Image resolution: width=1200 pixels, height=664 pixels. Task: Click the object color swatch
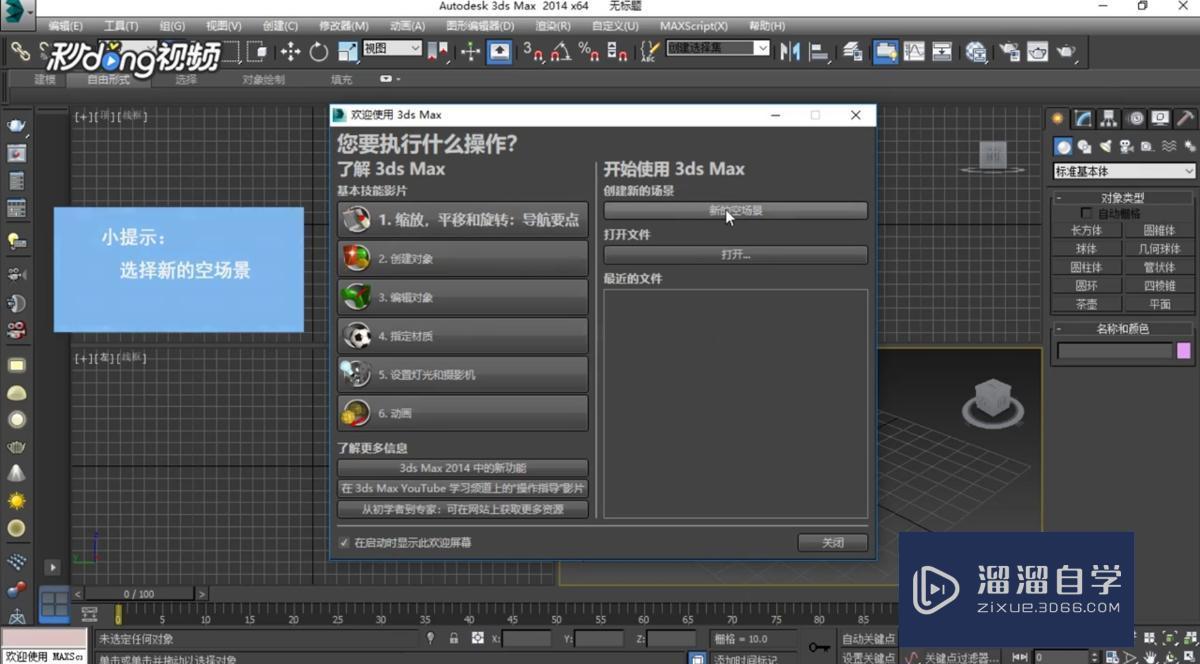pos(1184,350)
